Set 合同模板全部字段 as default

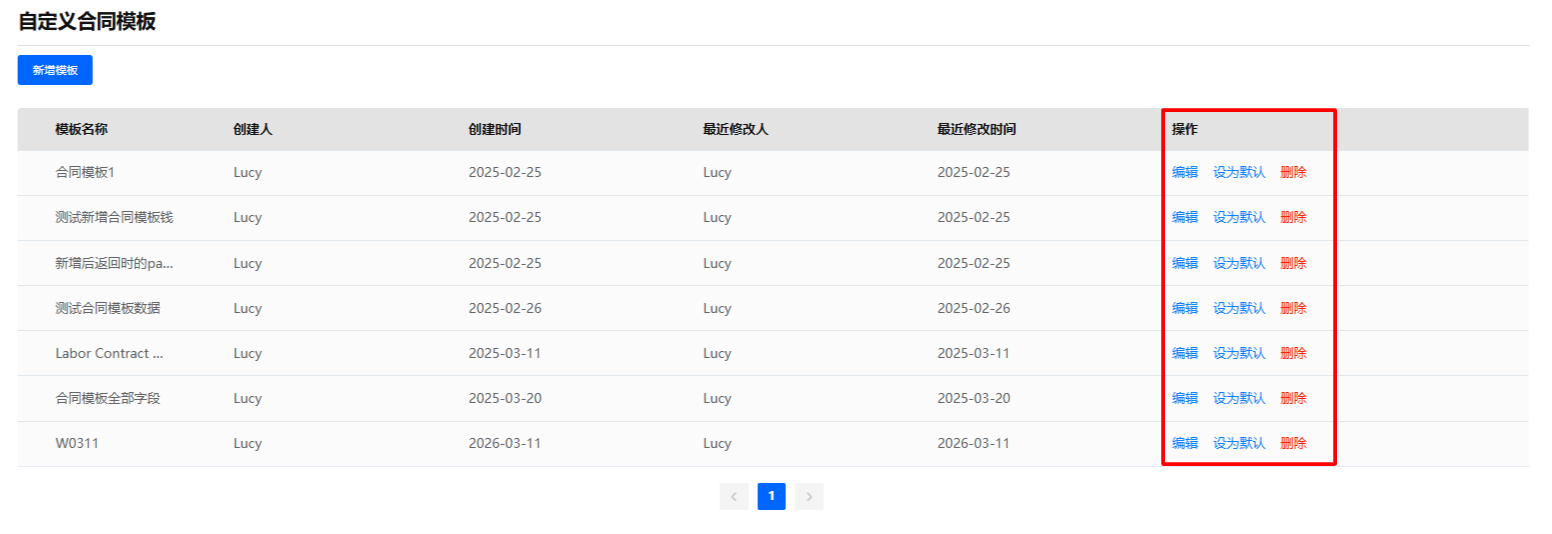1239,398
